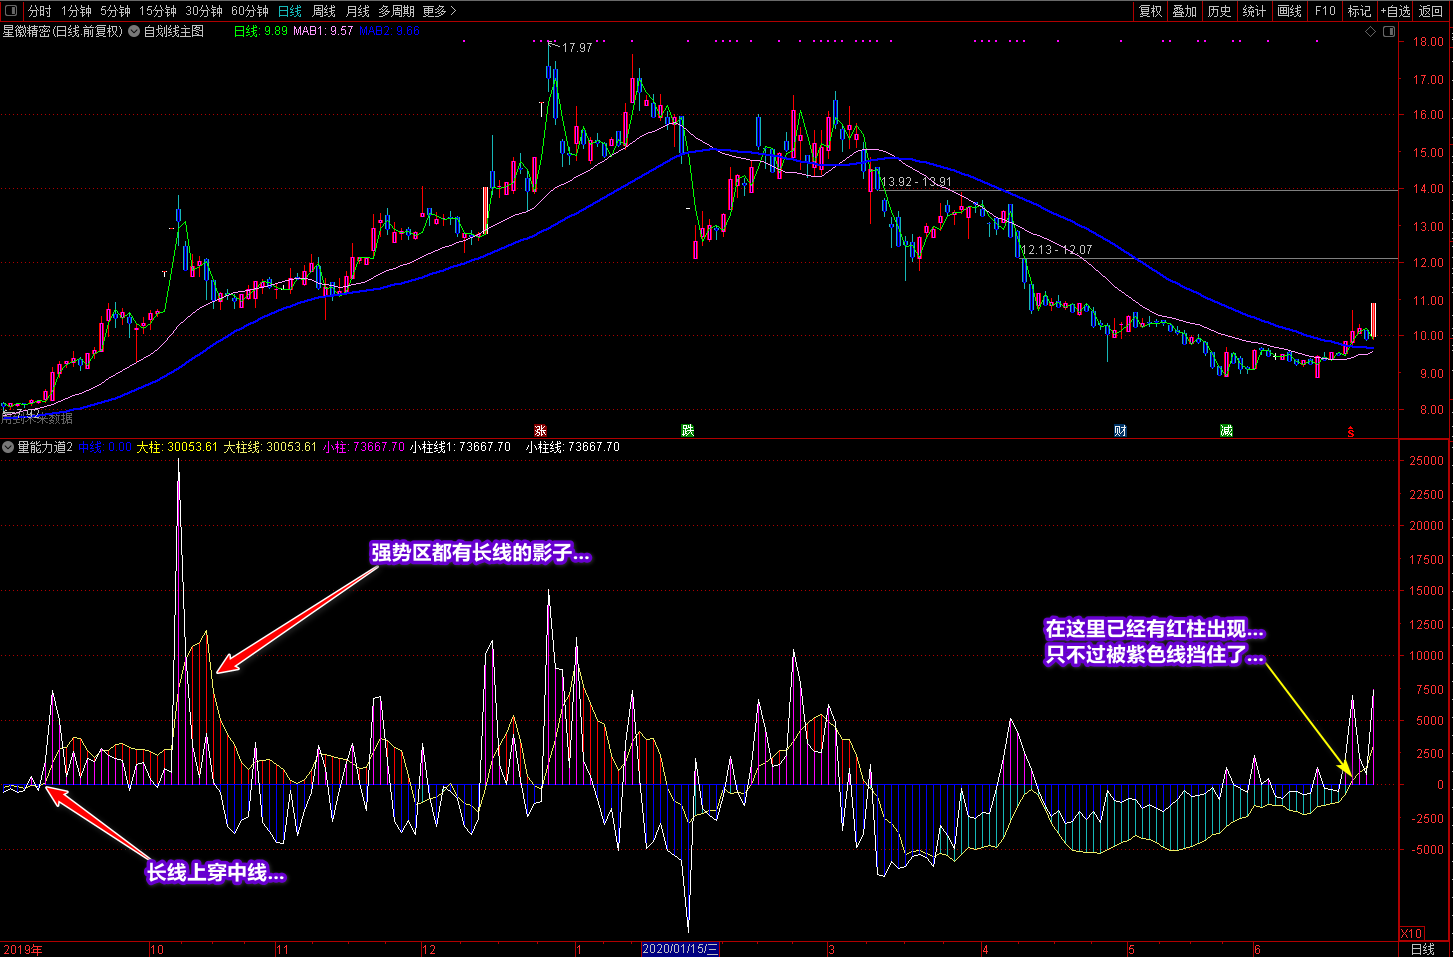Viewport: 1453px width, 957px height.
Task: Click month 6 on the time axis
Action: (1257, 950)
